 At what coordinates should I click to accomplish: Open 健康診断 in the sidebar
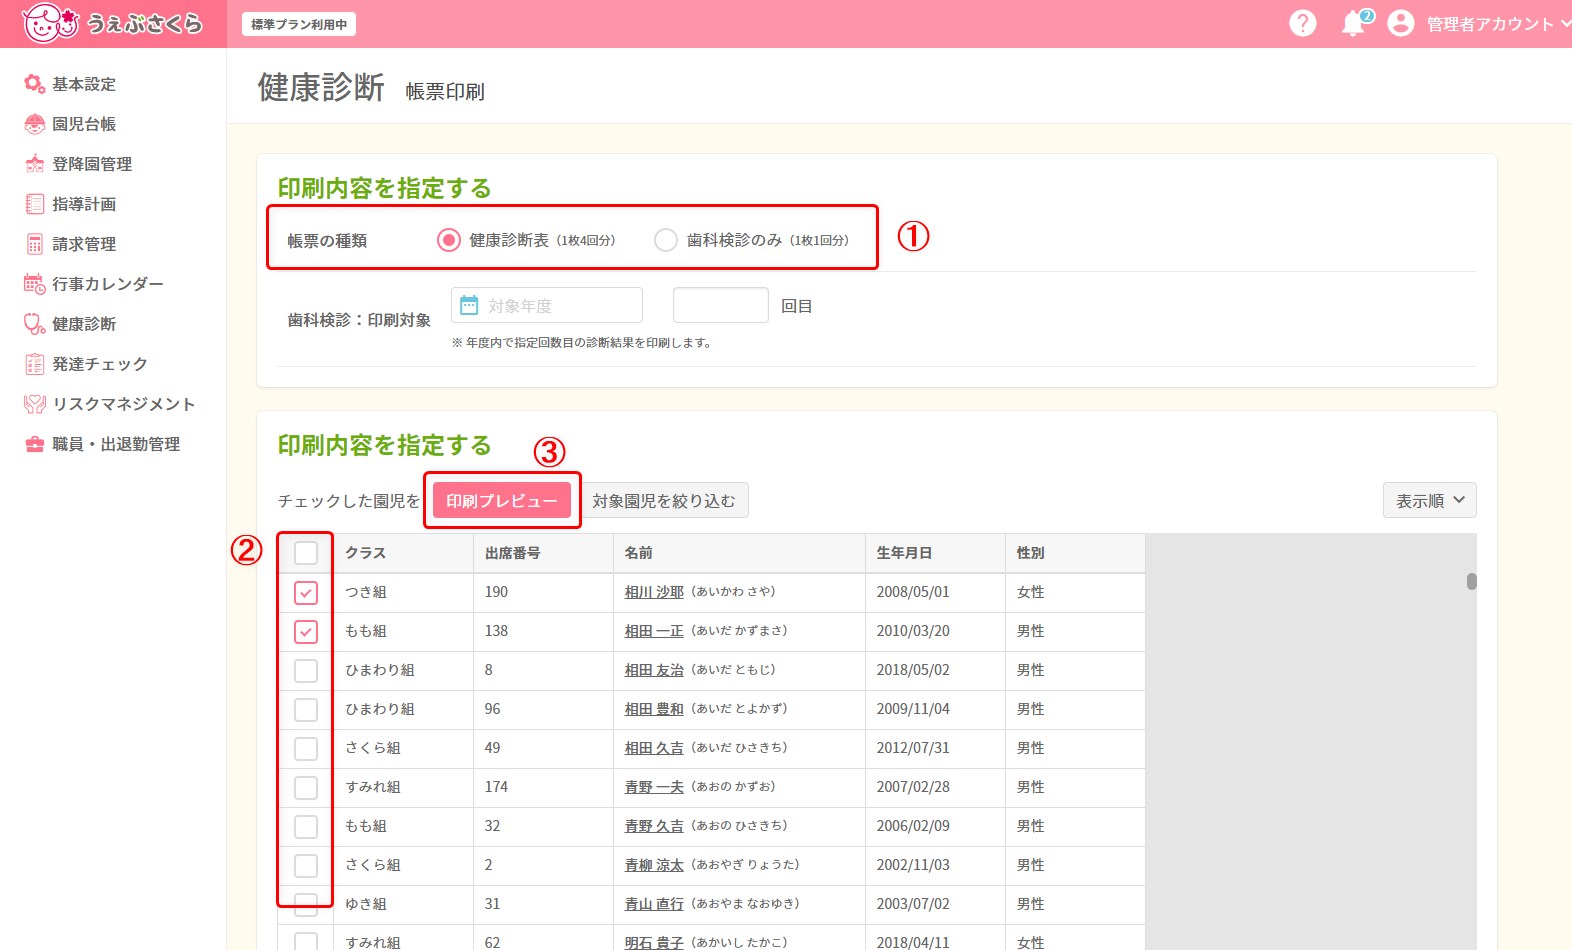(84, 324)
